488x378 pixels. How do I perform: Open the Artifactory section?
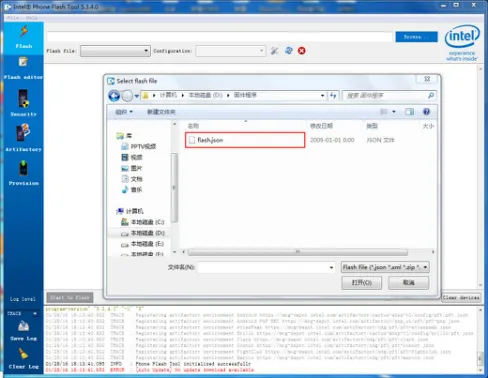24,137
